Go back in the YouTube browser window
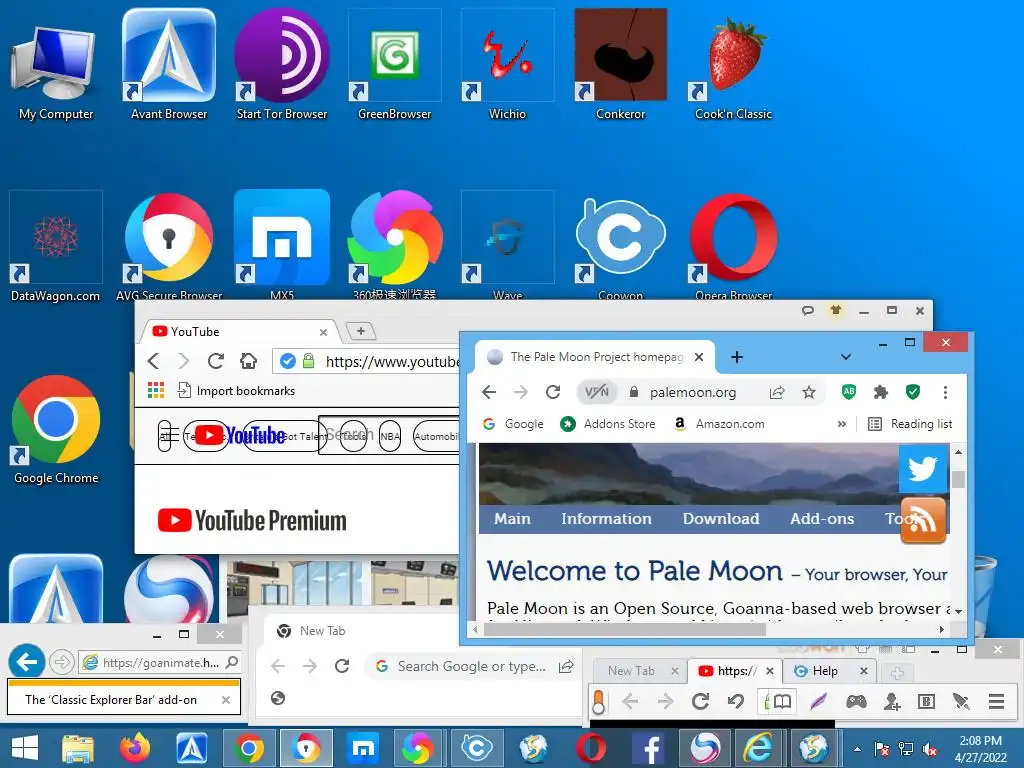The height and width of the screenshot is (768, 1024). [153, 360]
